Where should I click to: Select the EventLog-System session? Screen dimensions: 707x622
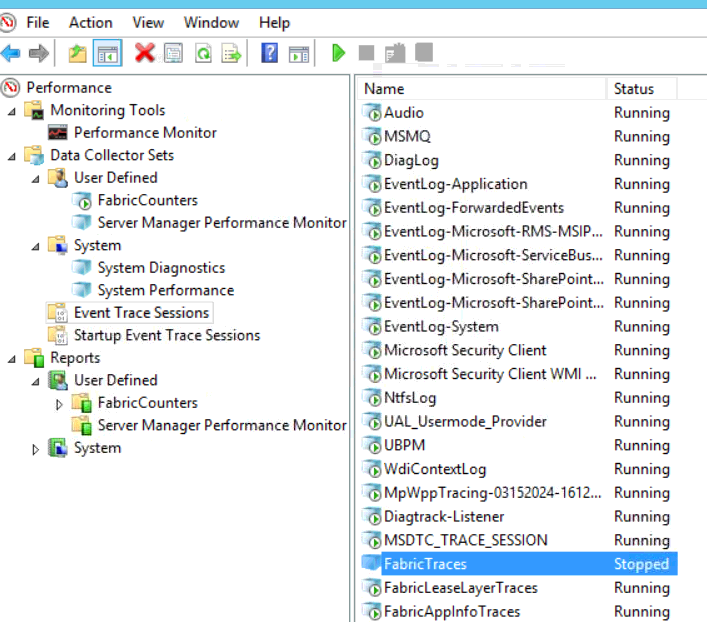tap(441, 326)
